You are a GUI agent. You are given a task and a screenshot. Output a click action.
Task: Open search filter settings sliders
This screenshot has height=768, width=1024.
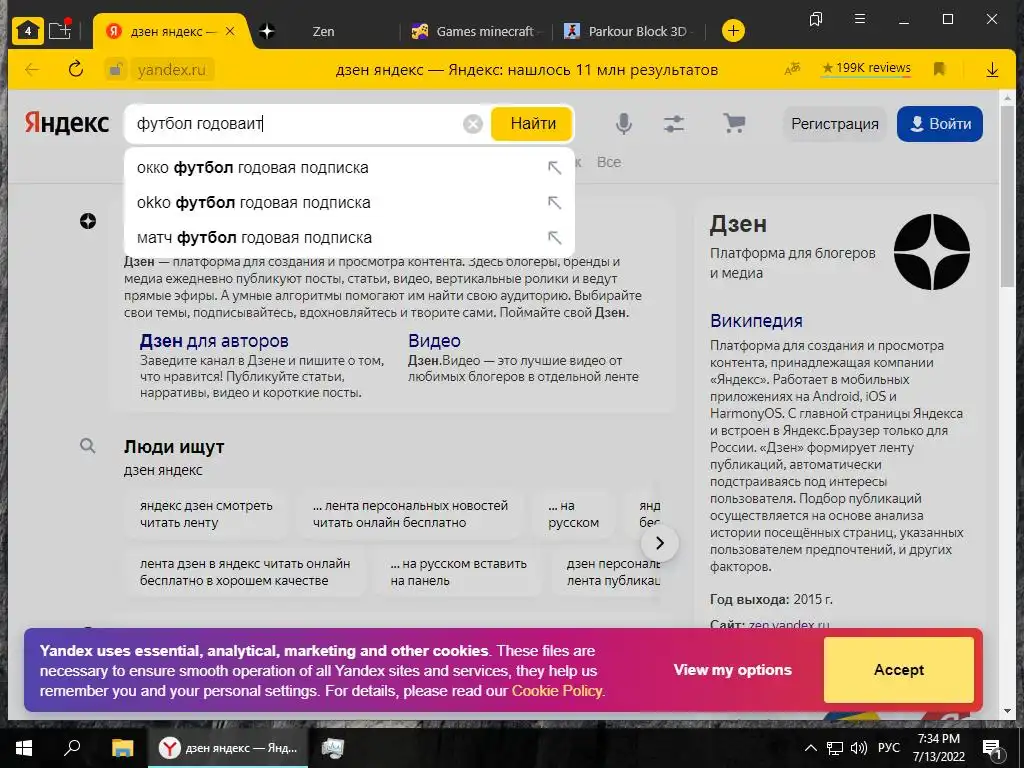point(674,123)
